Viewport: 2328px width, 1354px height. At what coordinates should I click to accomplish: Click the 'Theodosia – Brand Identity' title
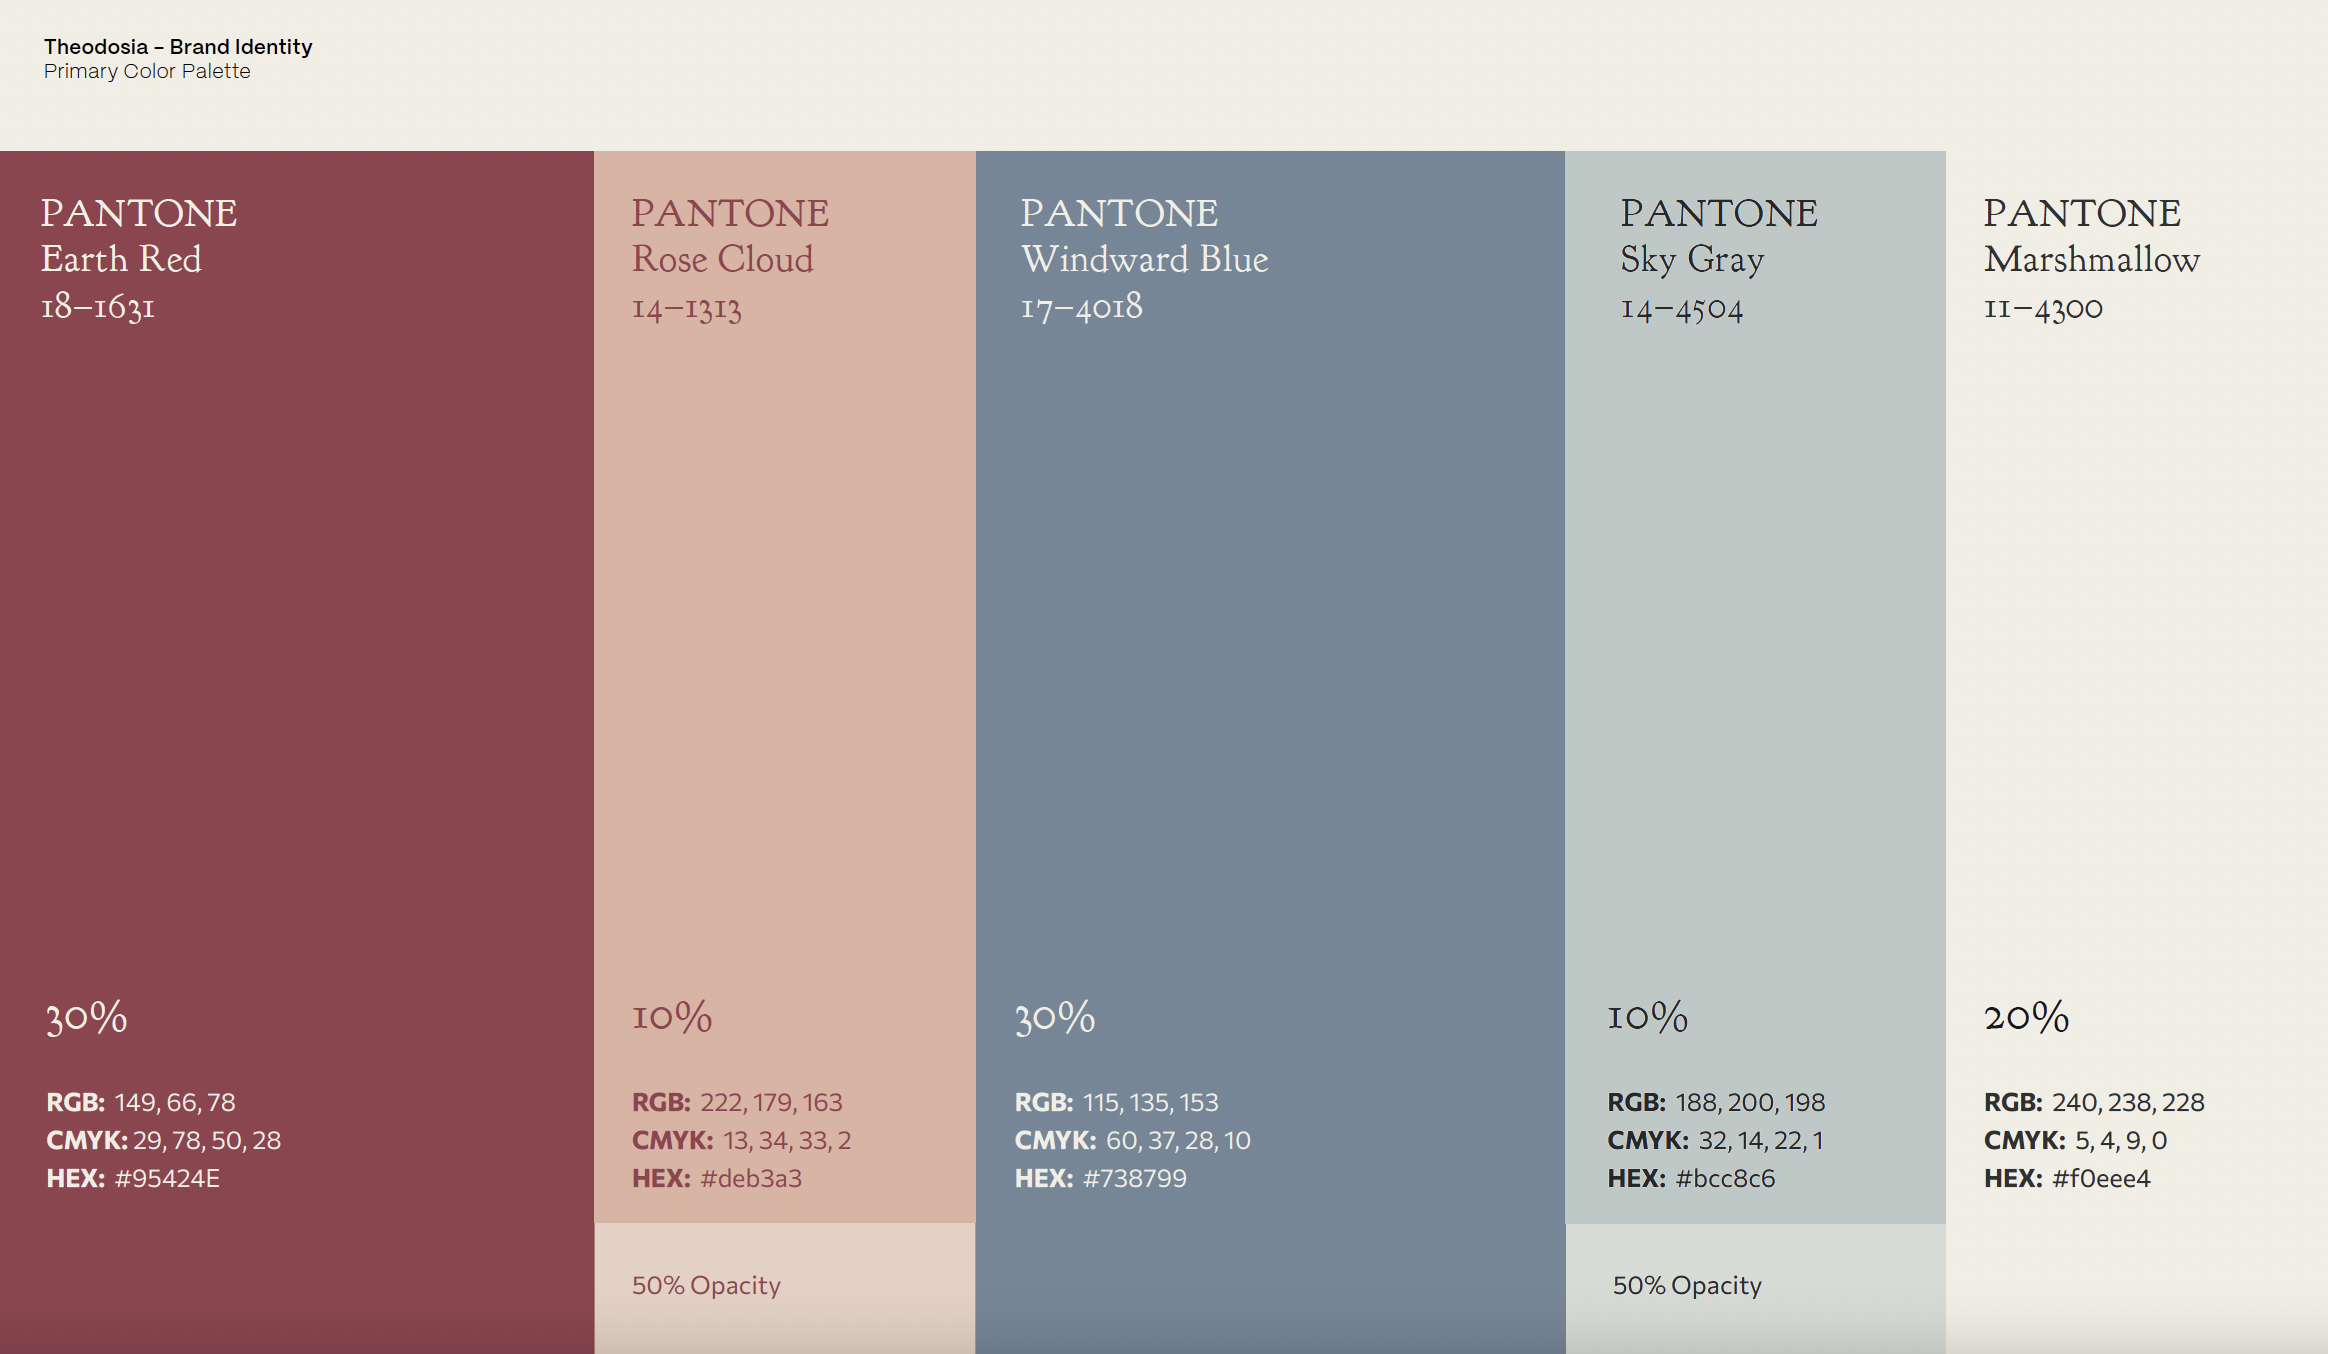[178, 47]
